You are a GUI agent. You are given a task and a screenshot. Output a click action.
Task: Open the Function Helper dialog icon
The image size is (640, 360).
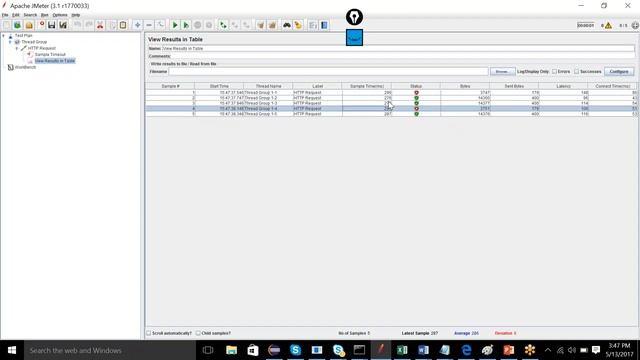(x=313, y=25)
